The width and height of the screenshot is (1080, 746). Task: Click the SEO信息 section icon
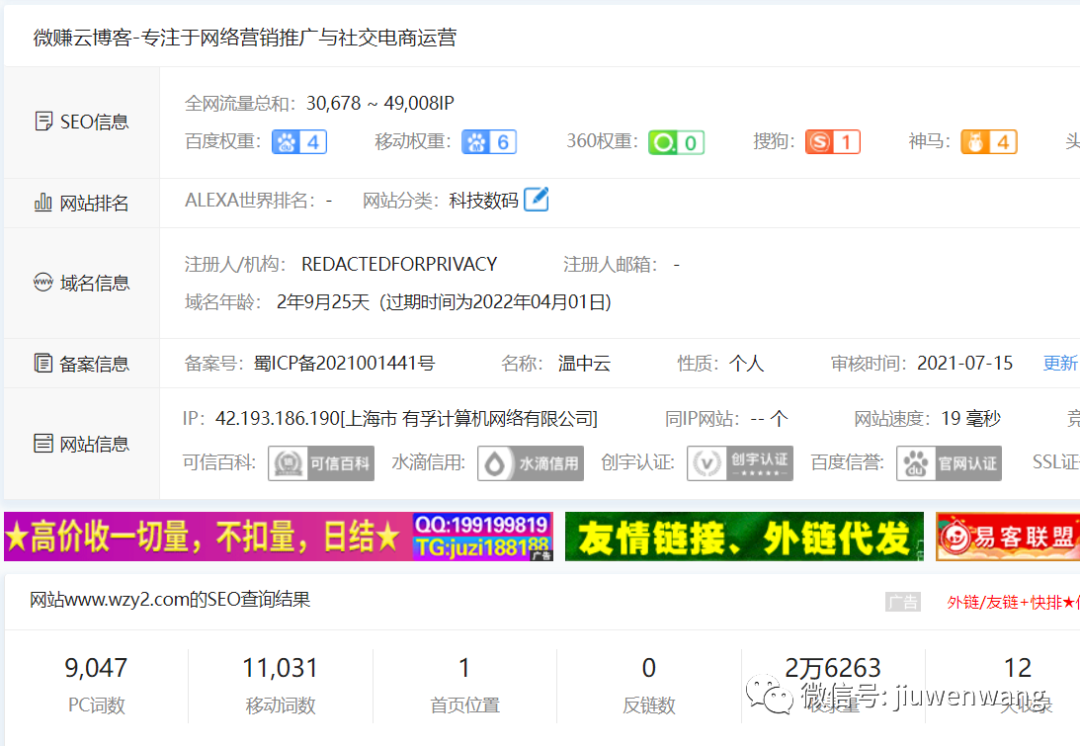43,122
